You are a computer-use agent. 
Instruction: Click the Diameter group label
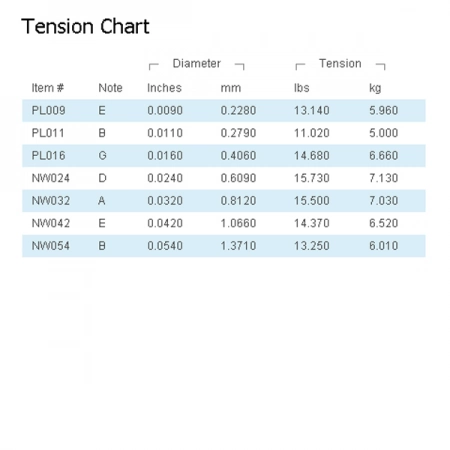(x=197, y=63)
